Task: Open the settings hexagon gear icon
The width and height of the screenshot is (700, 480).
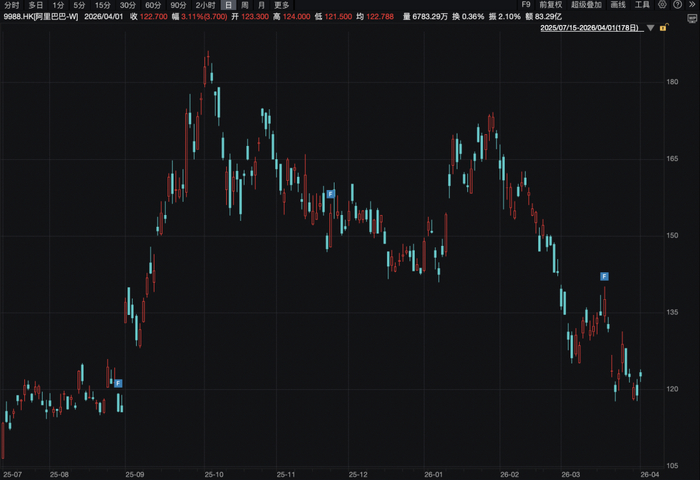Action: [662, 5]
